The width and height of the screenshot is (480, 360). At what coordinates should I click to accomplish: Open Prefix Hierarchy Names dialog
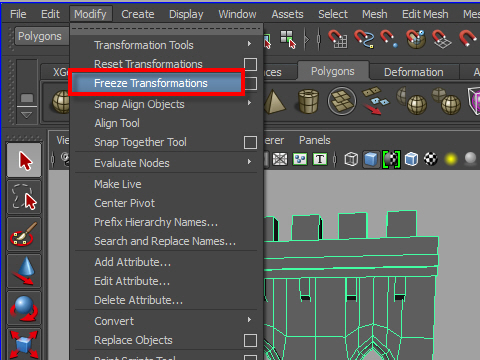tap(156, 222)
